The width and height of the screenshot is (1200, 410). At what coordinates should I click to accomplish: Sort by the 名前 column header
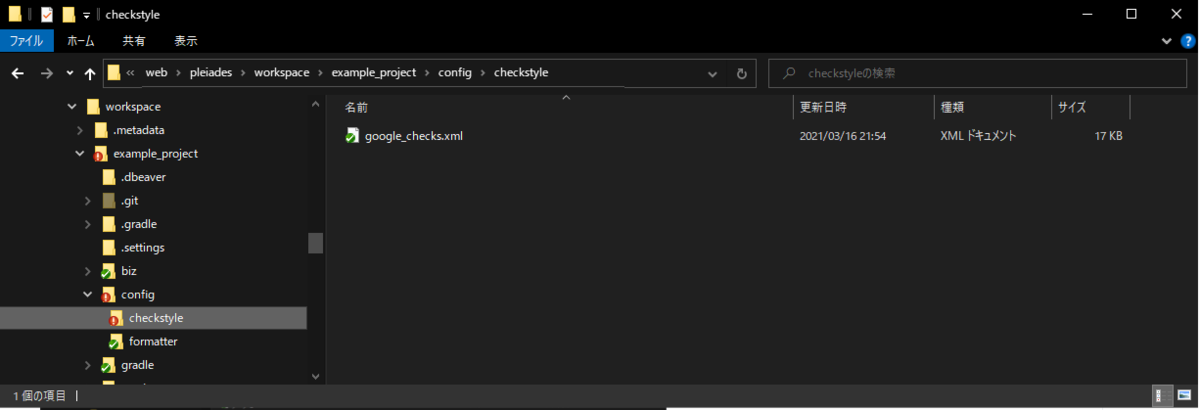tap(357, 107)
